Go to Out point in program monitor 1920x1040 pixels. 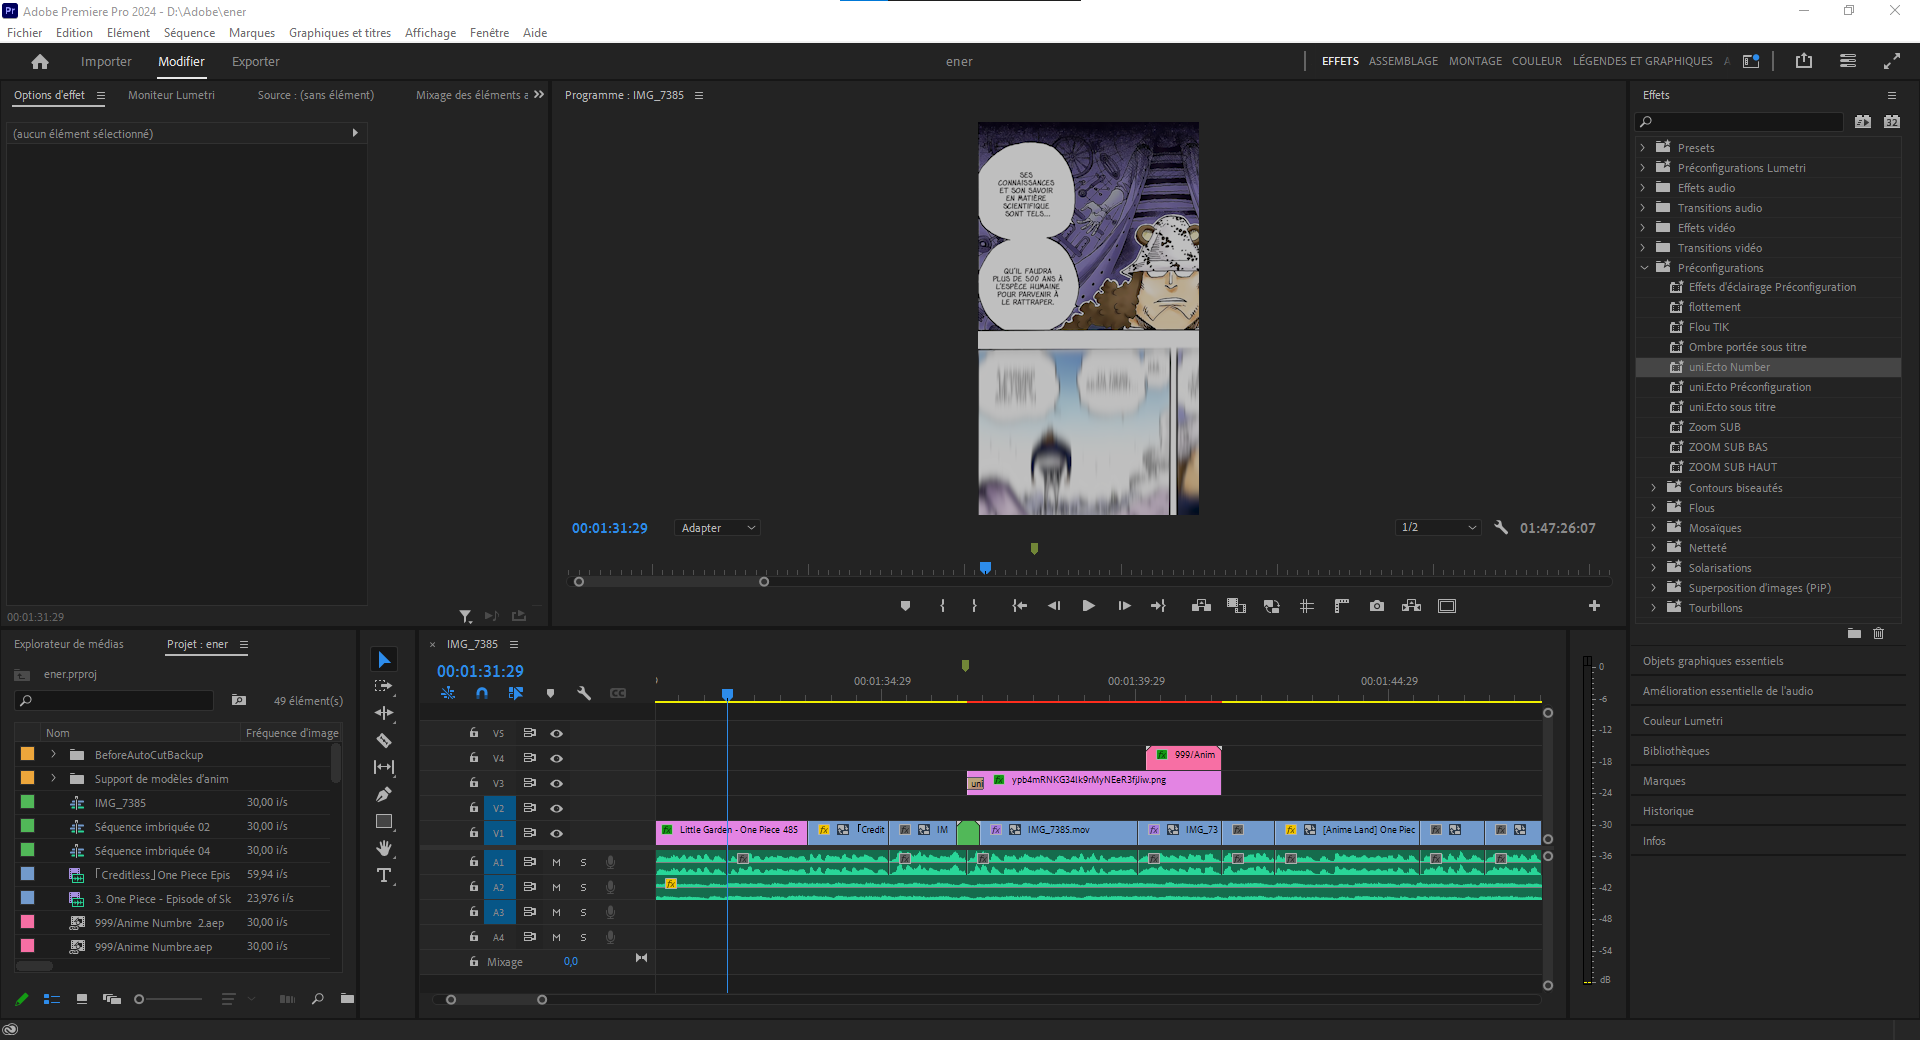pos(1159,606)
